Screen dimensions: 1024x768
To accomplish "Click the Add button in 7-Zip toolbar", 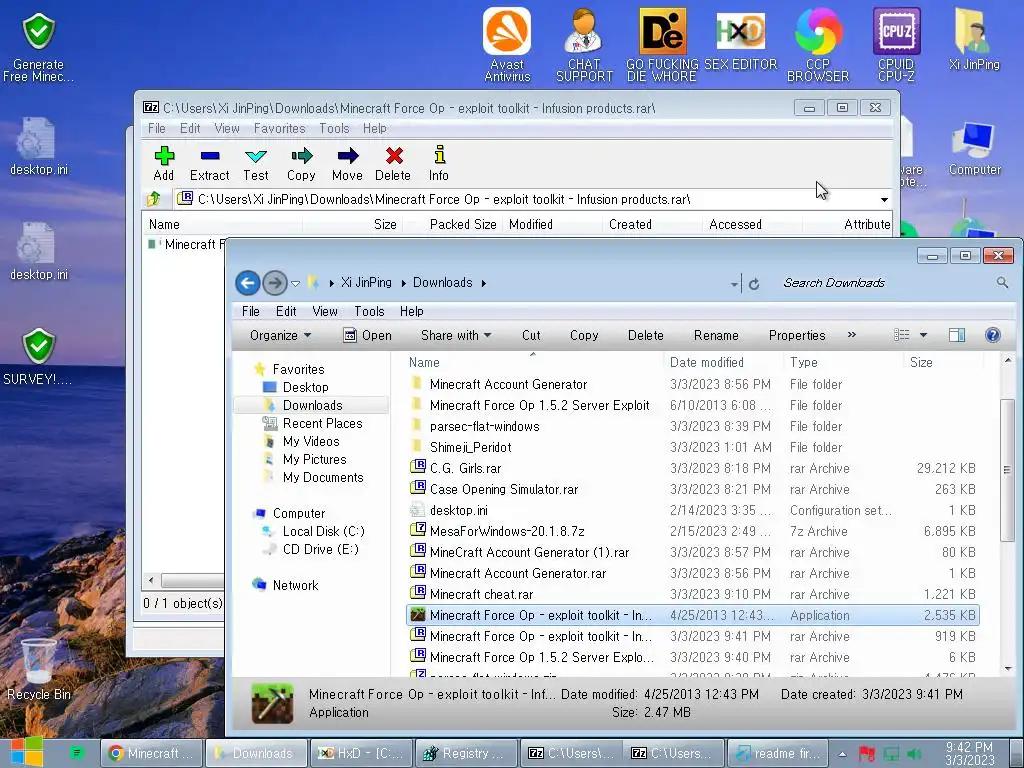I will click(x=164, y=164).
